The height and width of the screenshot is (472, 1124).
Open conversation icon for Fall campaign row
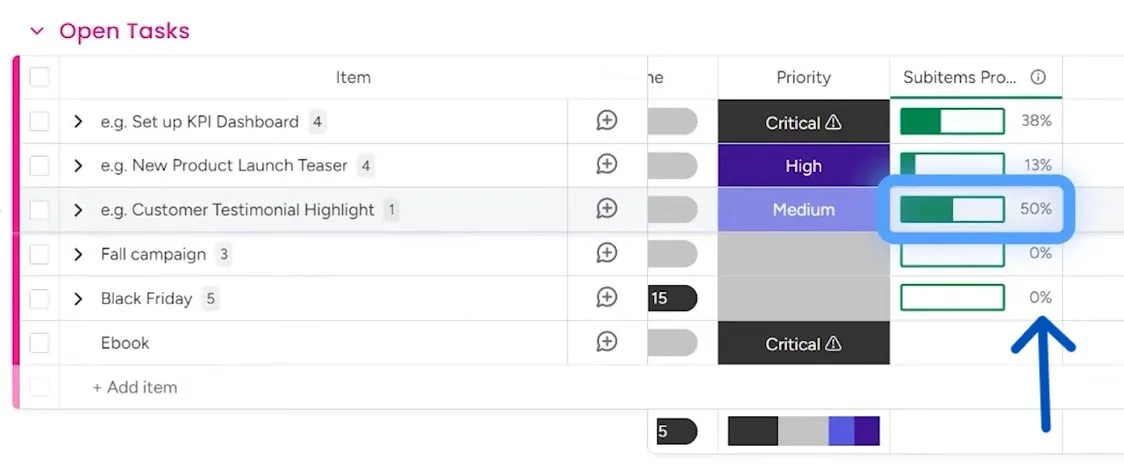tap(606, 254)
